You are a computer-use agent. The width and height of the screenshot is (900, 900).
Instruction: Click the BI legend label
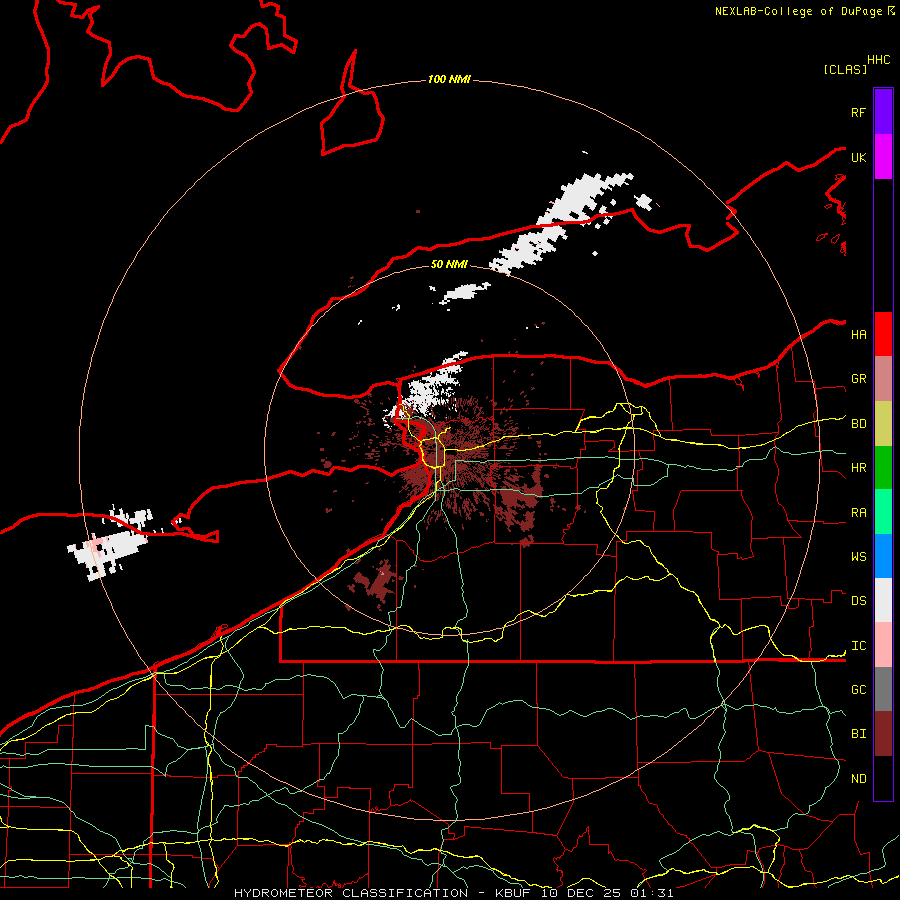tap(858, 734)
